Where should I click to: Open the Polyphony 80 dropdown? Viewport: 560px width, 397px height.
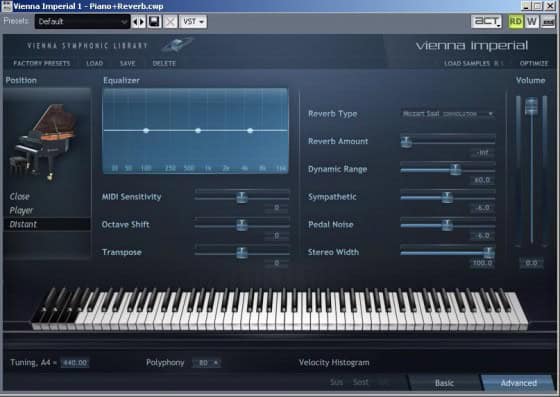(x=206, y=363)
